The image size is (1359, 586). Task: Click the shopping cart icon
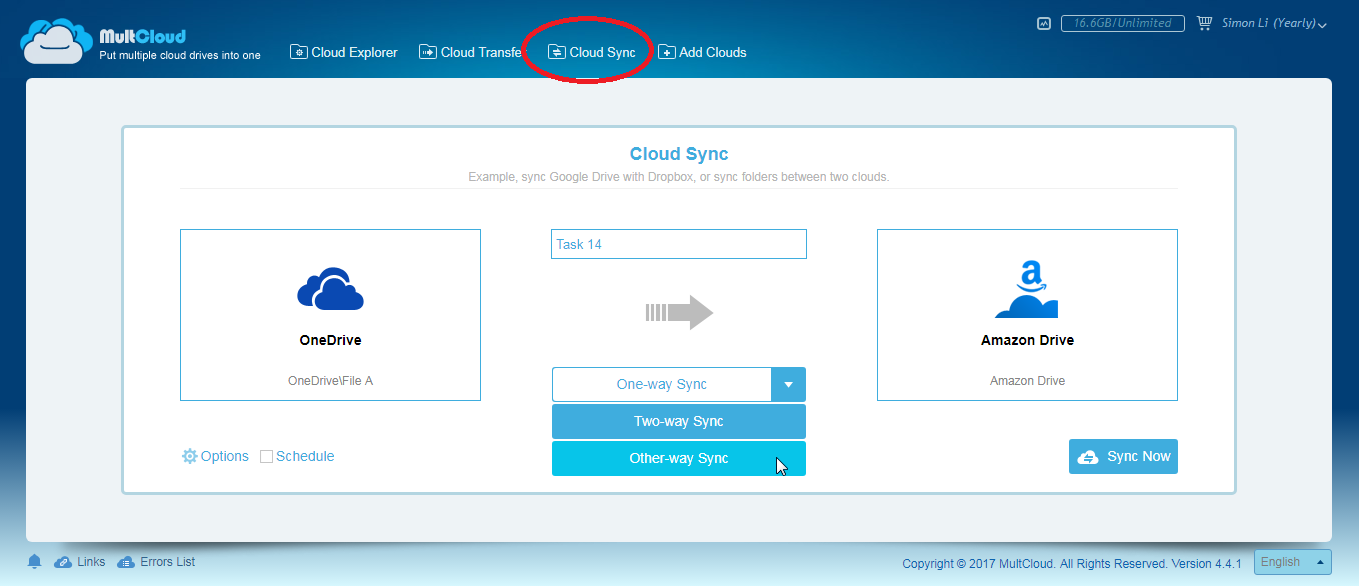[1204, 22]
